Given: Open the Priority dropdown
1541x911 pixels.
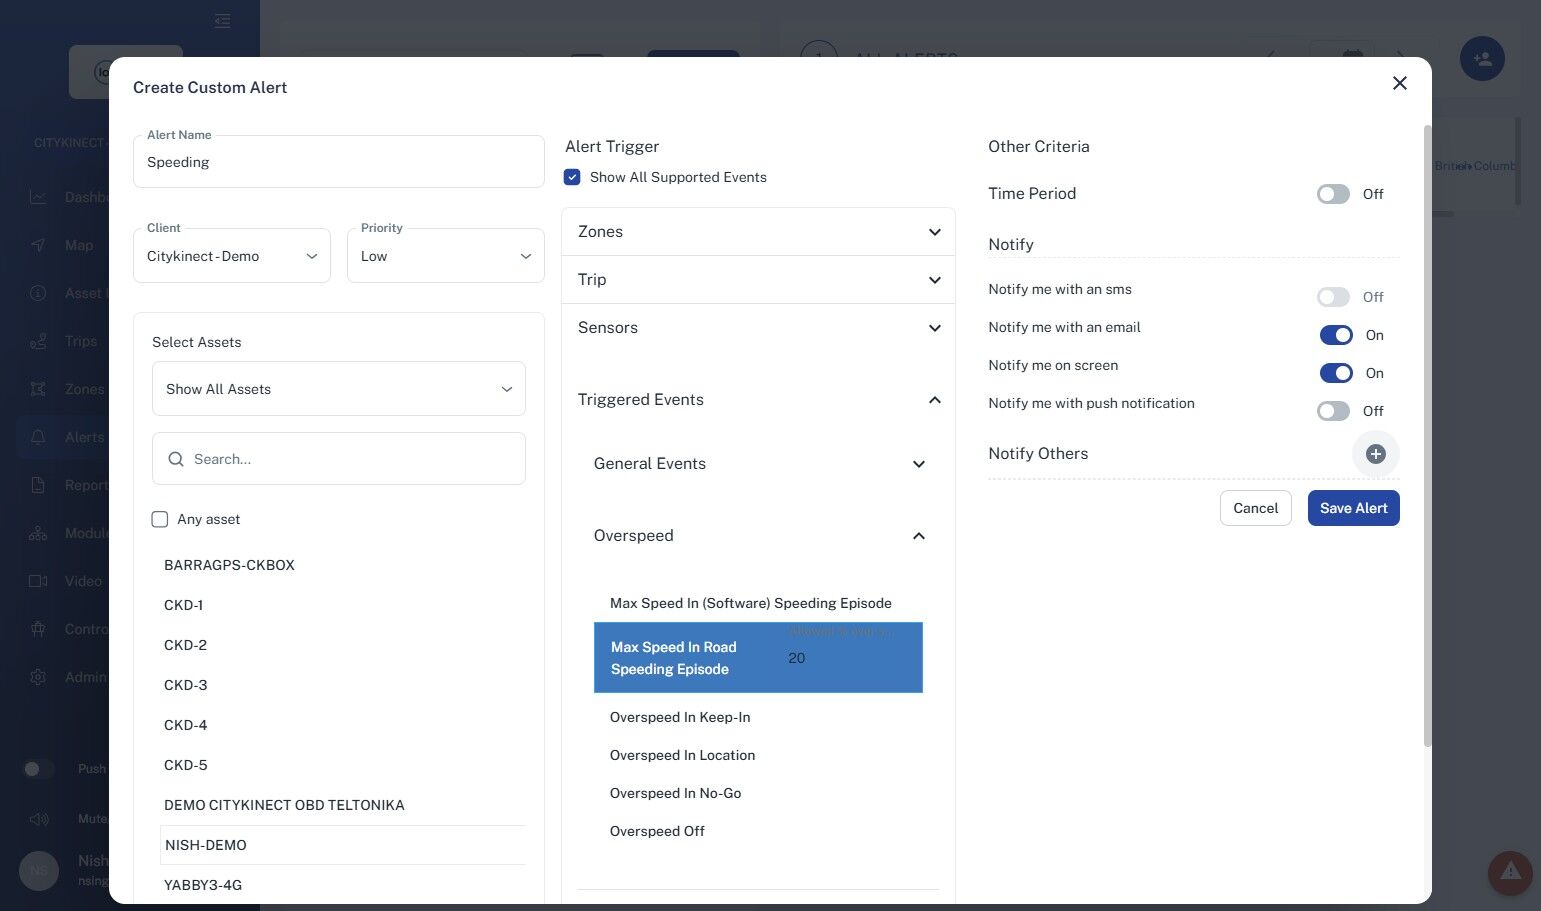Looking at the screenshot, I should point(446,256).
